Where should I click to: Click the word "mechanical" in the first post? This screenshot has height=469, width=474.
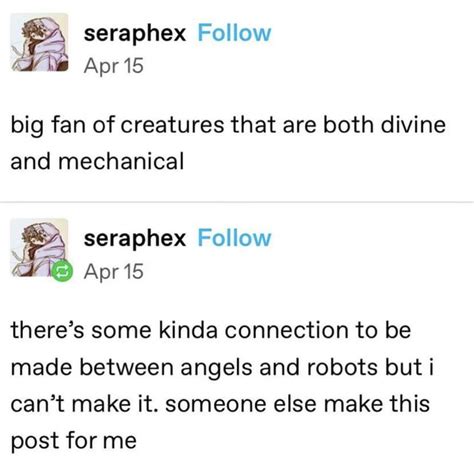[121, 161]
